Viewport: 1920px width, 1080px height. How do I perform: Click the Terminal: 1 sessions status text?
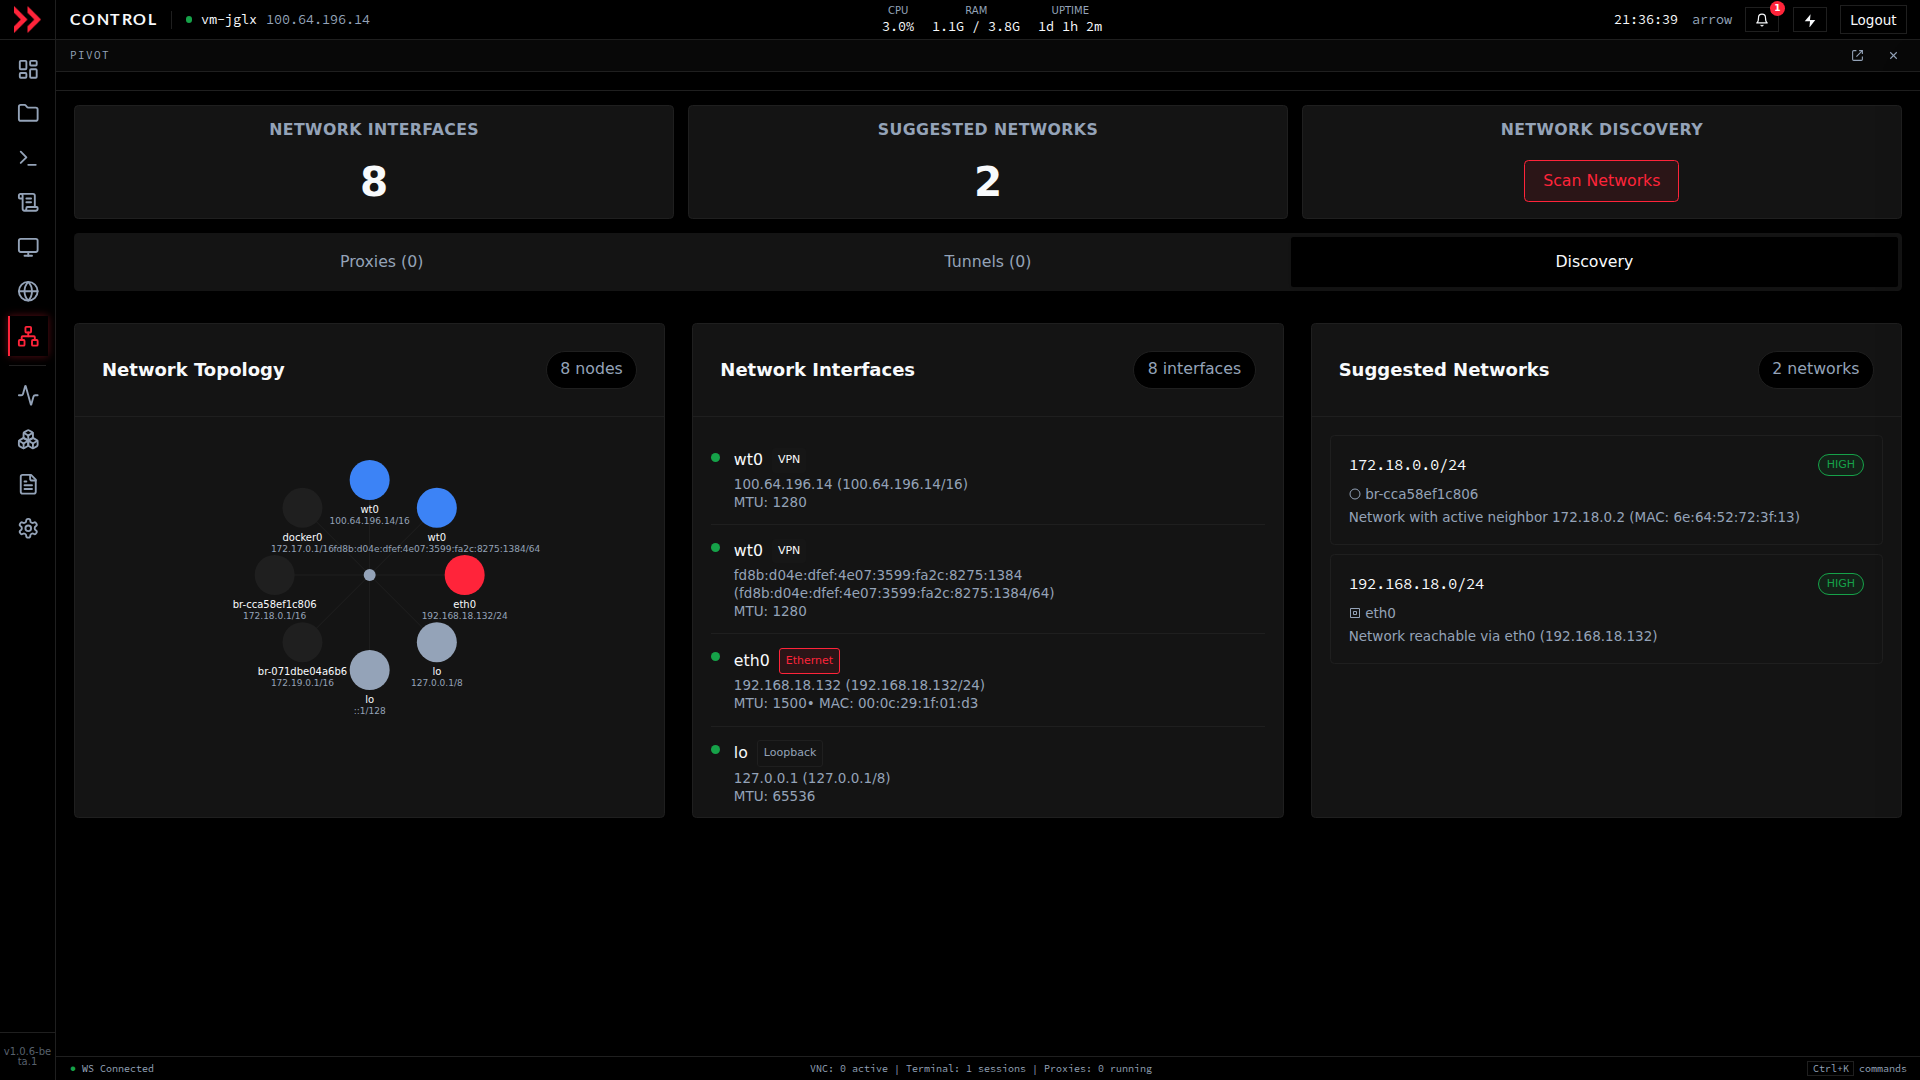(966, 1069)
